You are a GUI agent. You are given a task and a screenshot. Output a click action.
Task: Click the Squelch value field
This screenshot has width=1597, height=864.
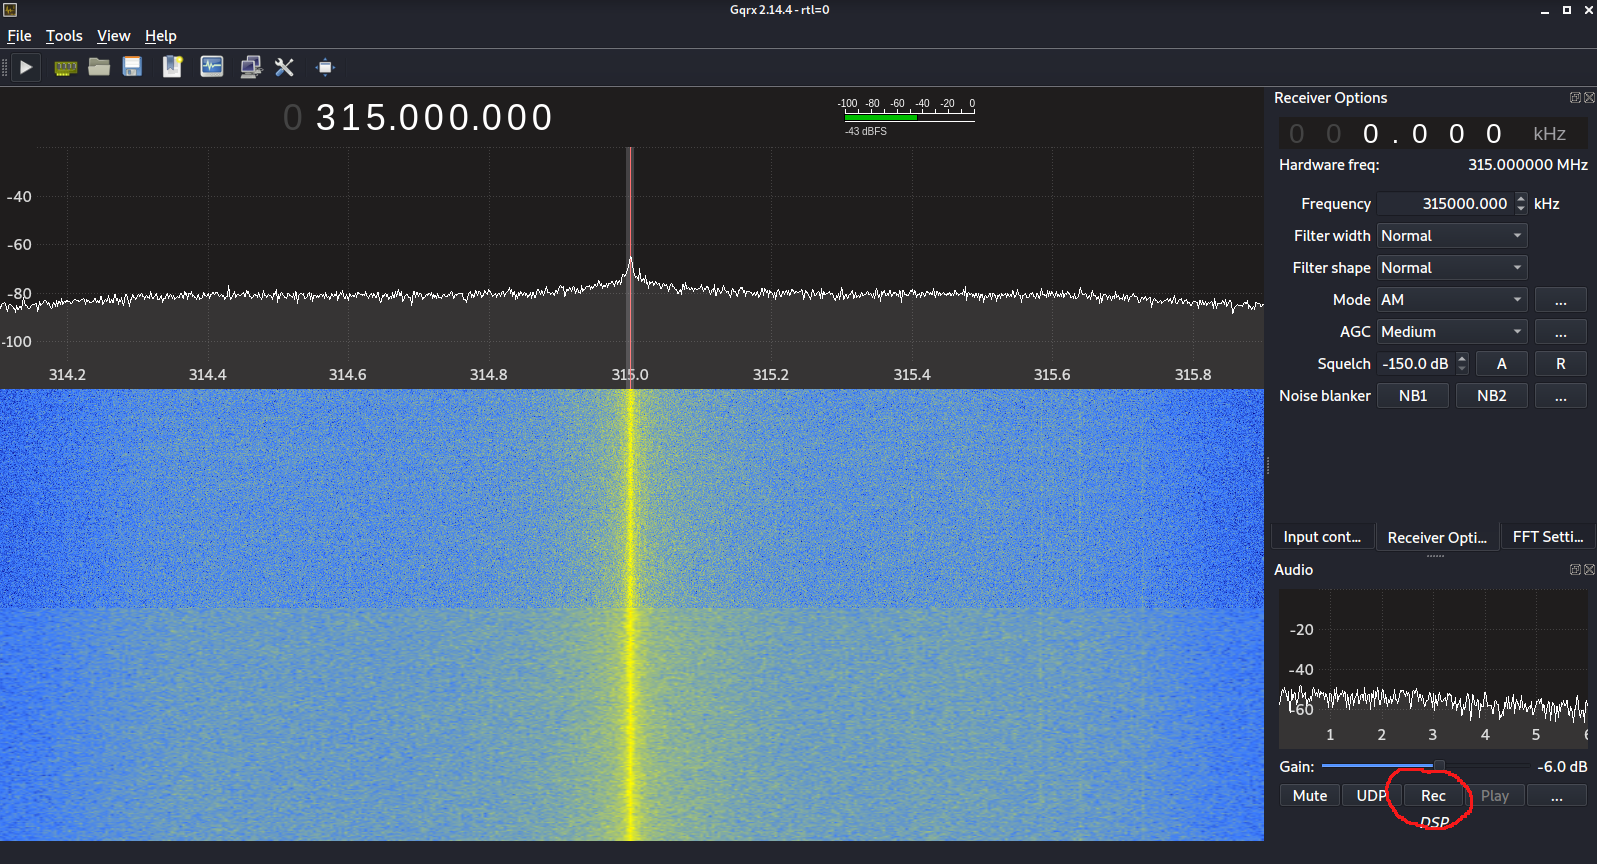click(x=1416, y=364)
